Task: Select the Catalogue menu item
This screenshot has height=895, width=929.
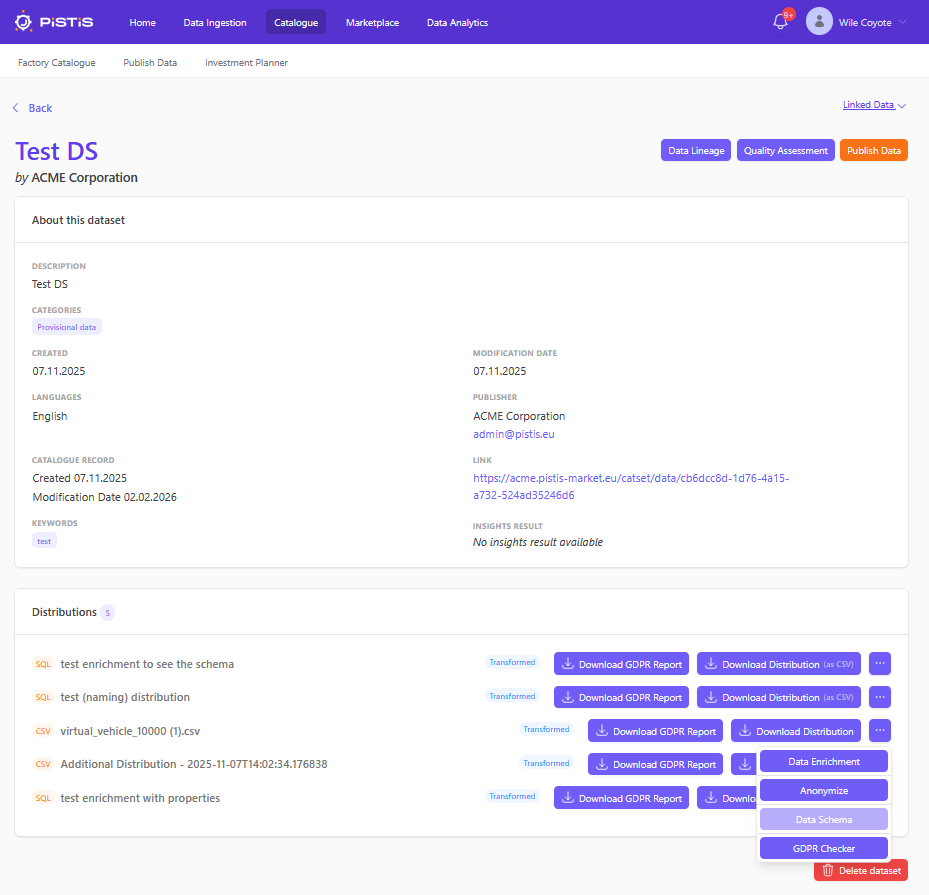Action: [x=296, y=22]
